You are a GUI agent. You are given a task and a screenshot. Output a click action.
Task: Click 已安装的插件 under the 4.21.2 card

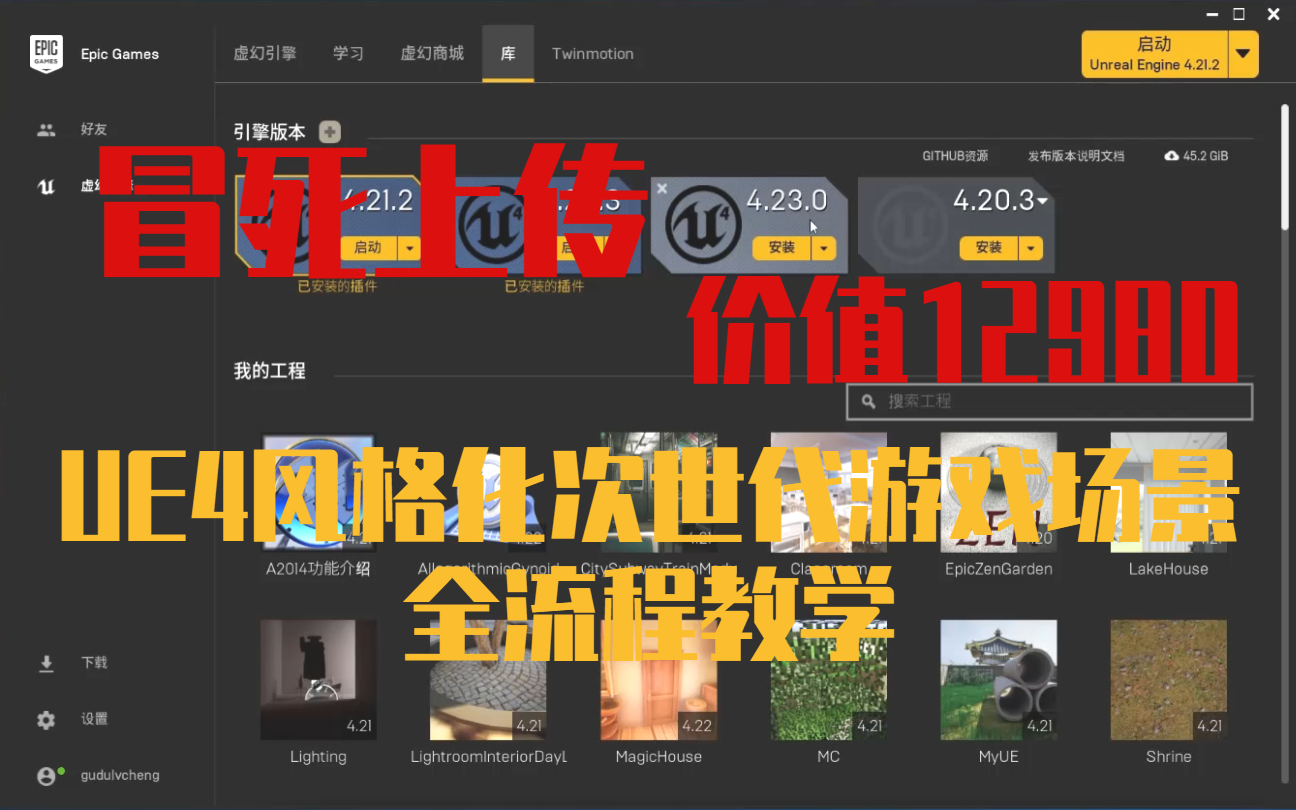click(x=337, y=286)
